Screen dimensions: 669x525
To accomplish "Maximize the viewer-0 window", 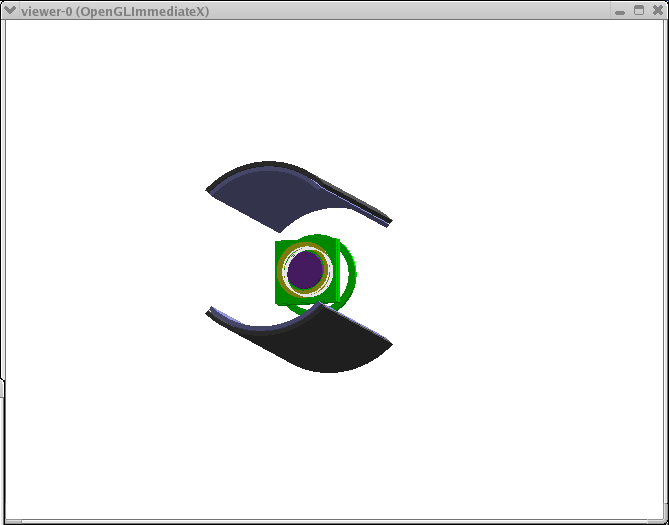I will click(x=639, y=10).
